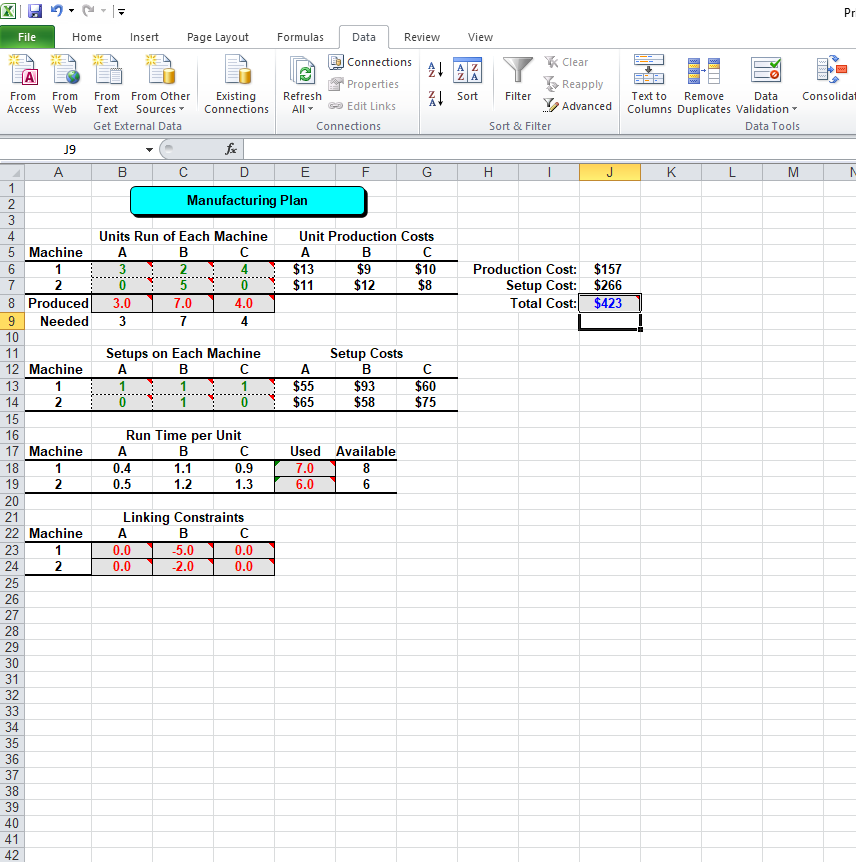Click the Data Validation icon

point(766,71)
